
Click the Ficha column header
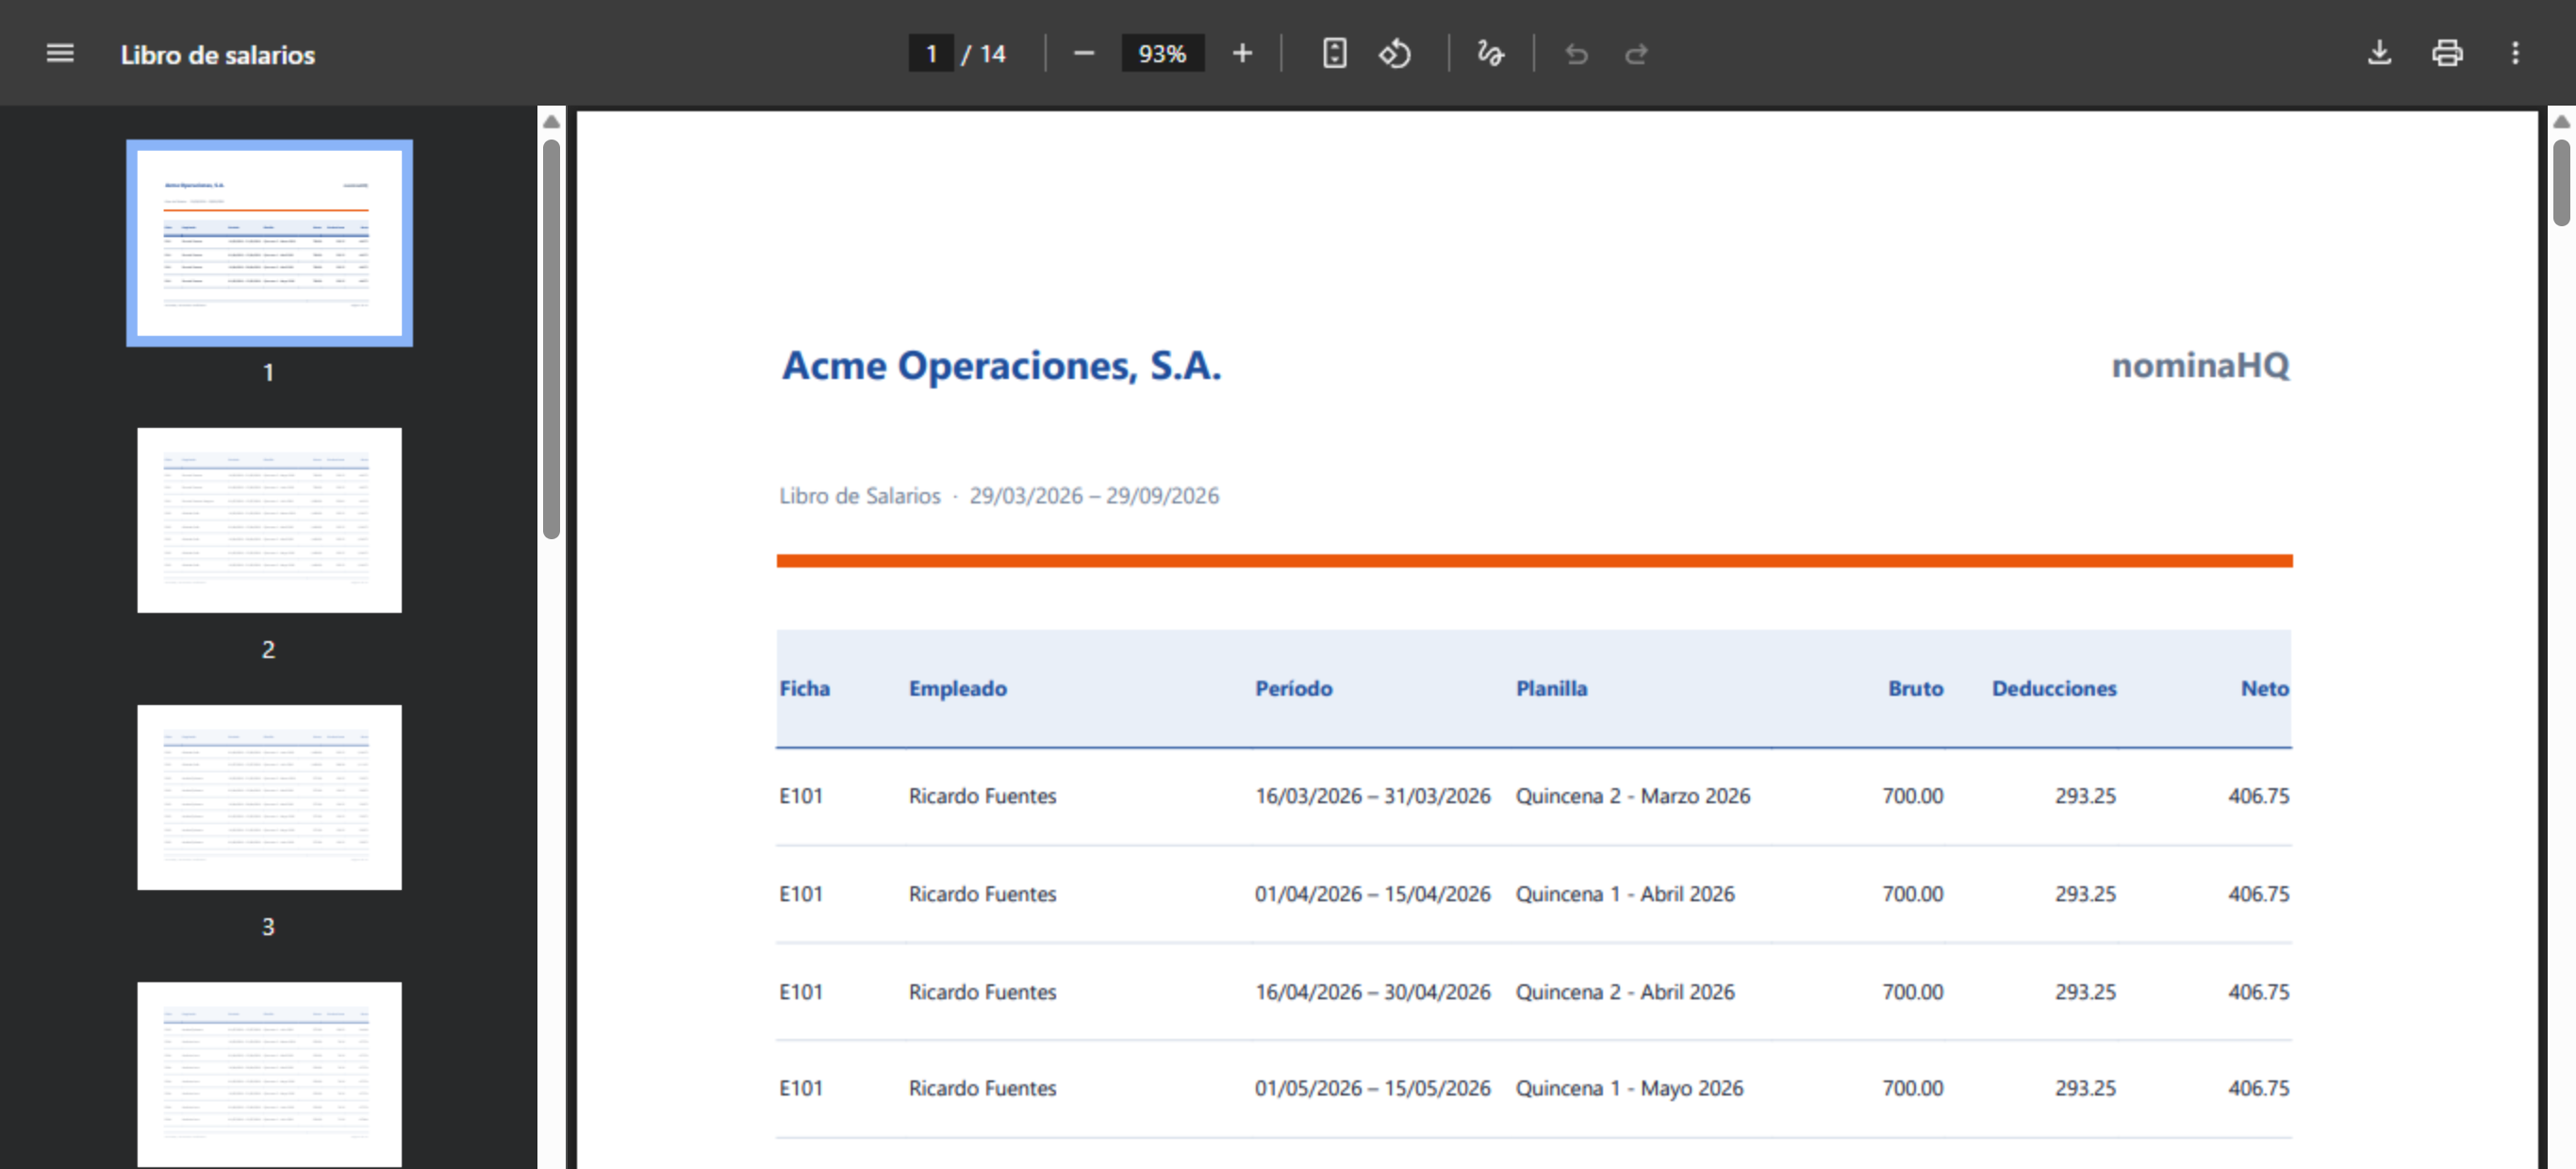click(804, 688)
